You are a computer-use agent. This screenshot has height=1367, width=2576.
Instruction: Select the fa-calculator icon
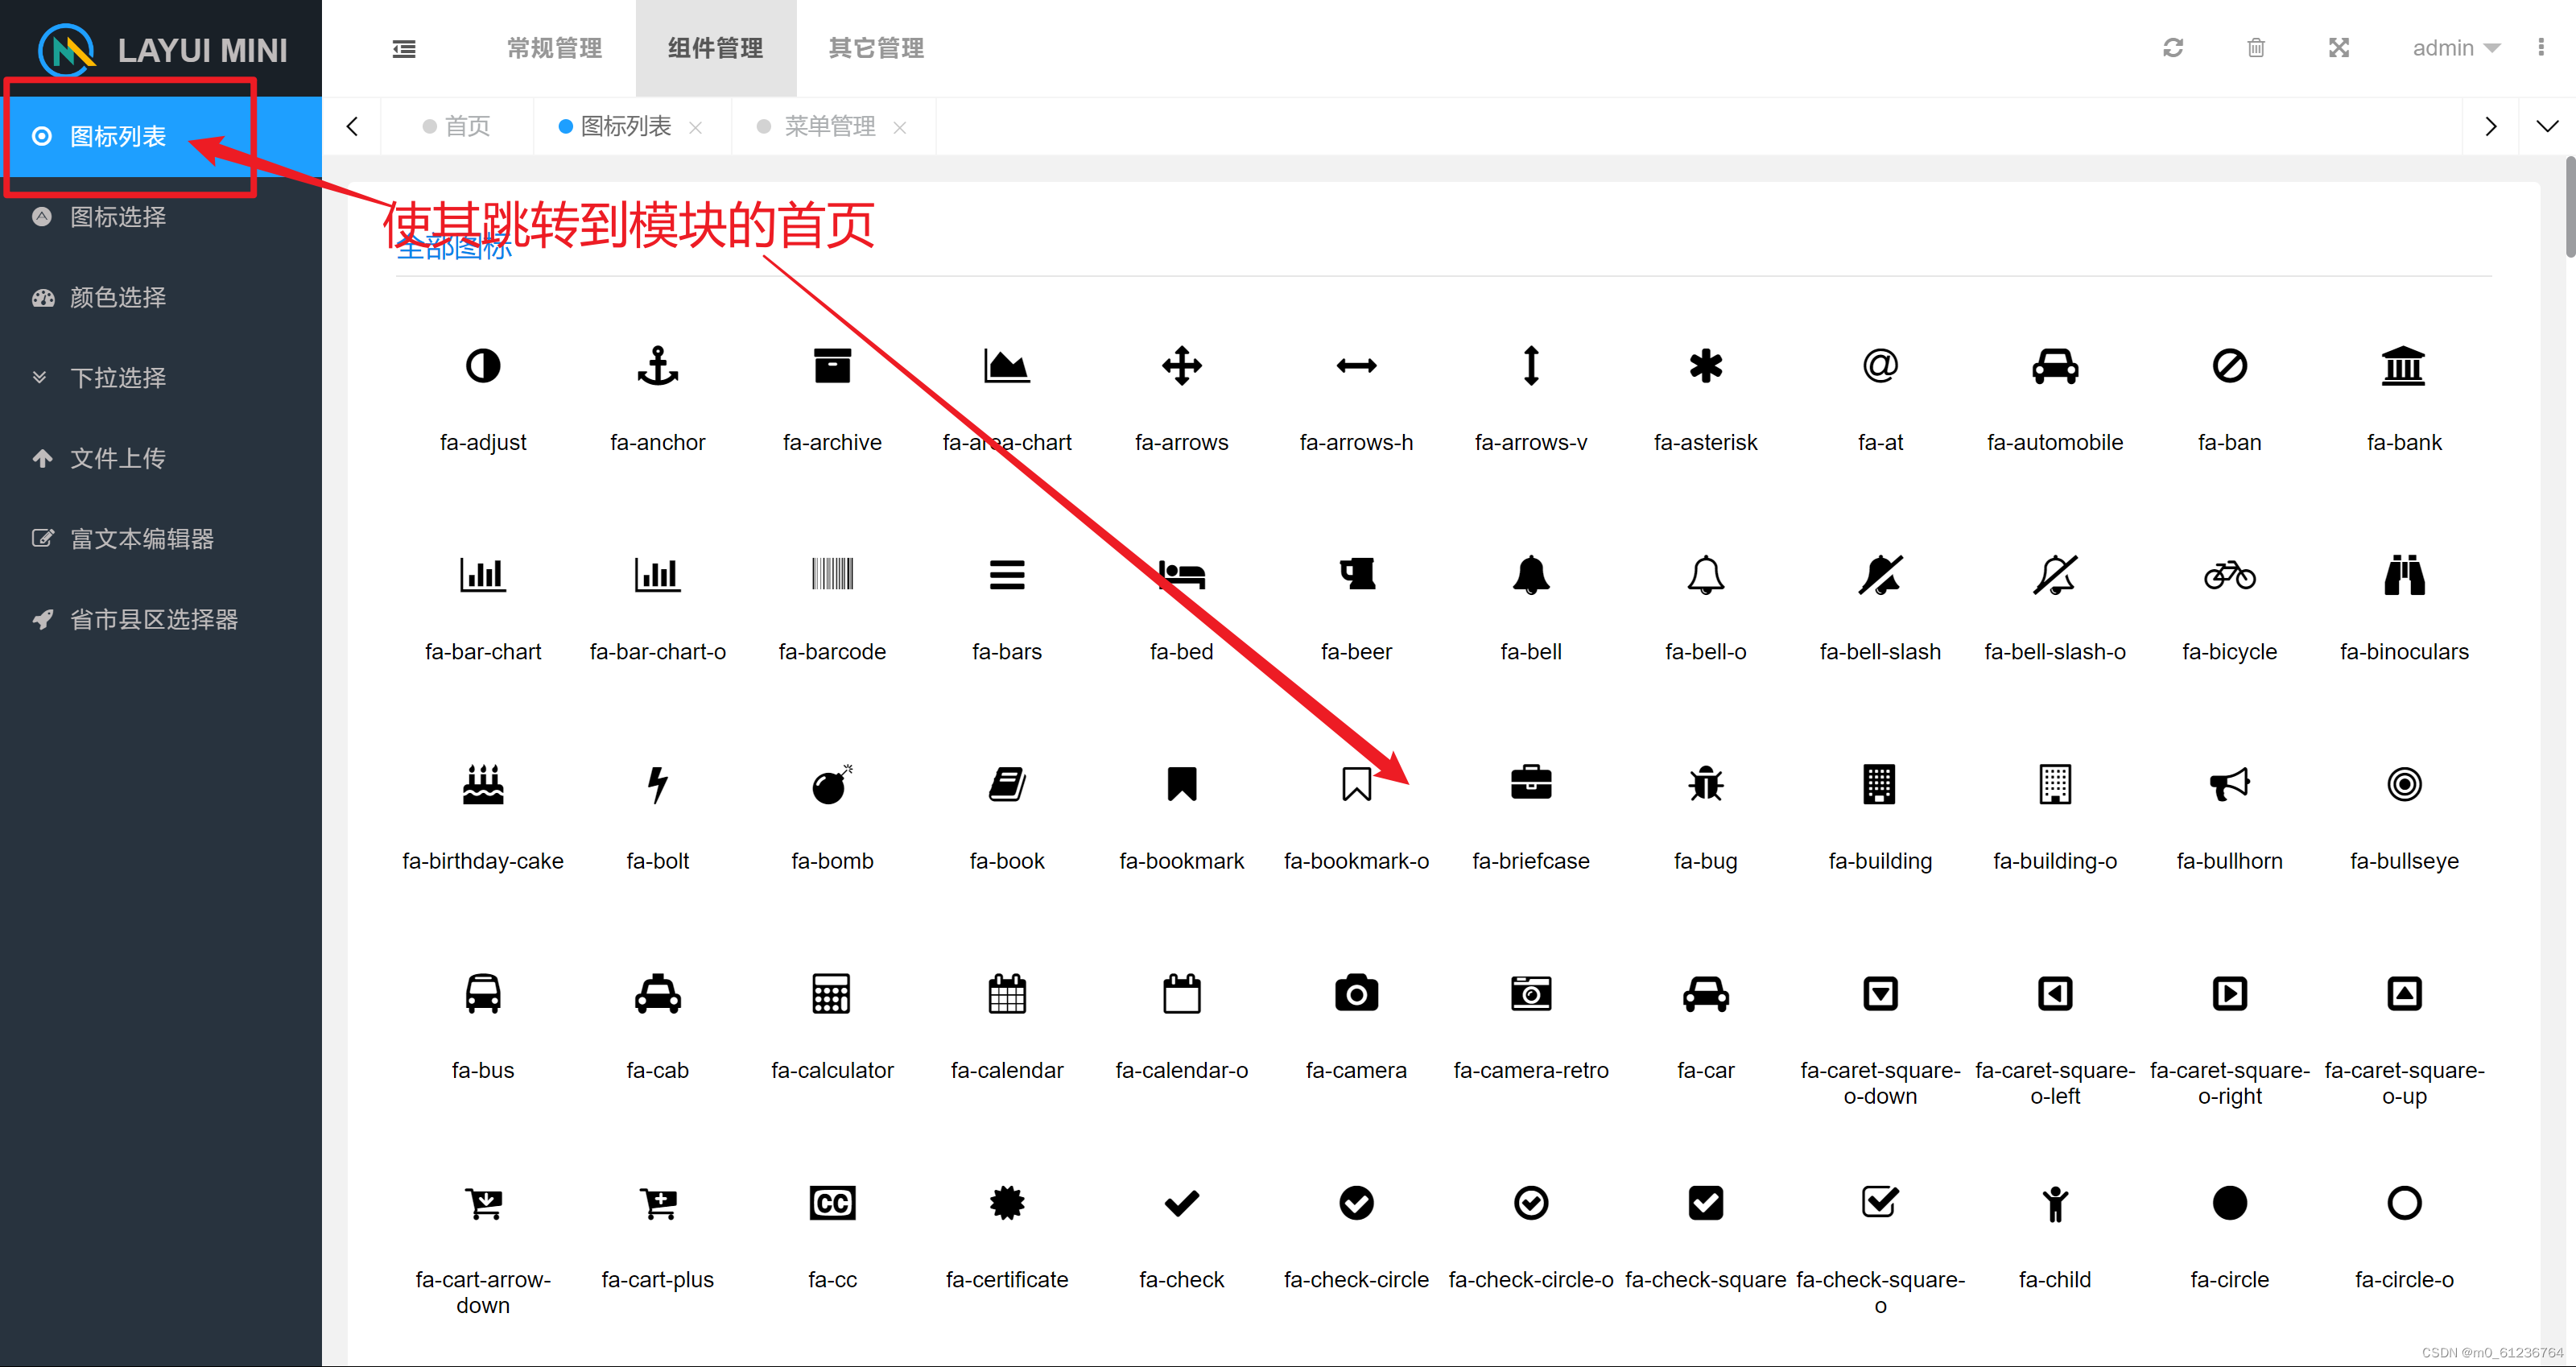(832, 993)
